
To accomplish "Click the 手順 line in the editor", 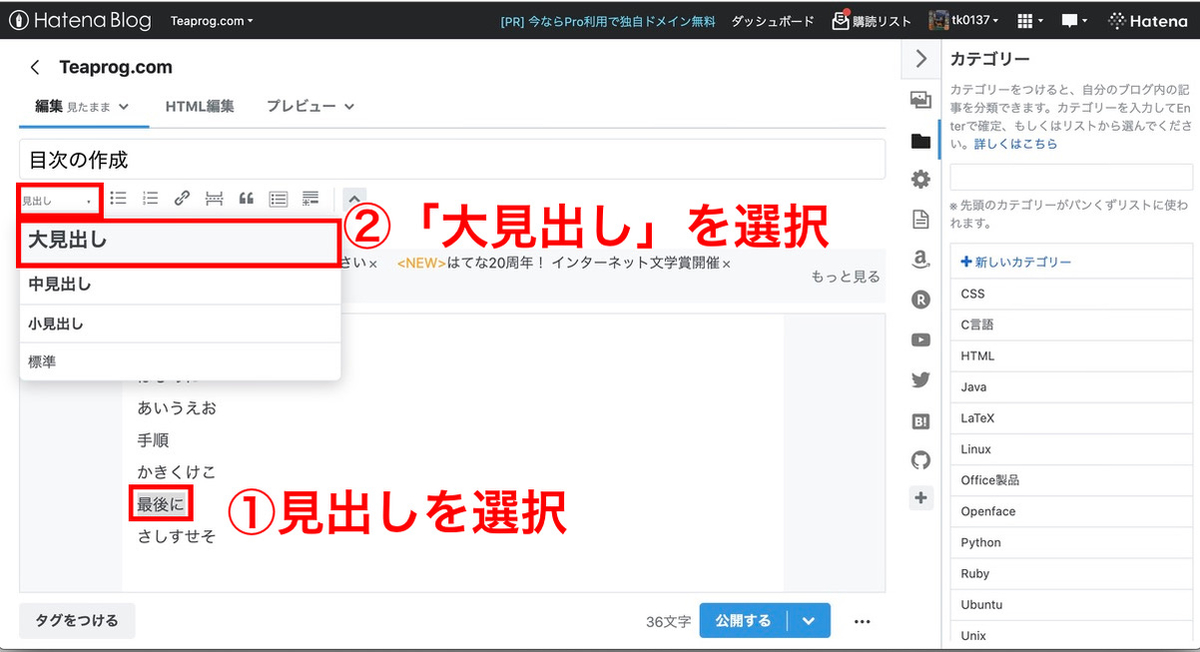I will point(153,439).
